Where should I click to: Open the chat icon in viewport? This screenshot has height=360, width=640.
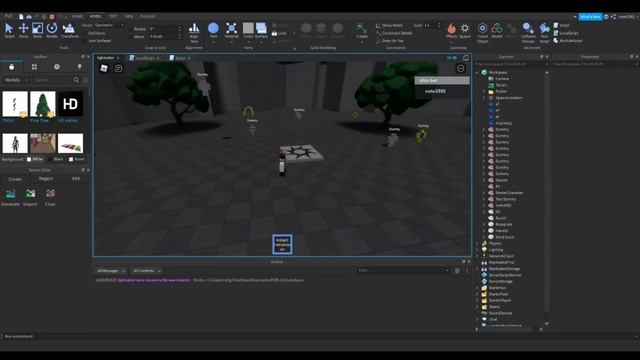pos(119,68)
